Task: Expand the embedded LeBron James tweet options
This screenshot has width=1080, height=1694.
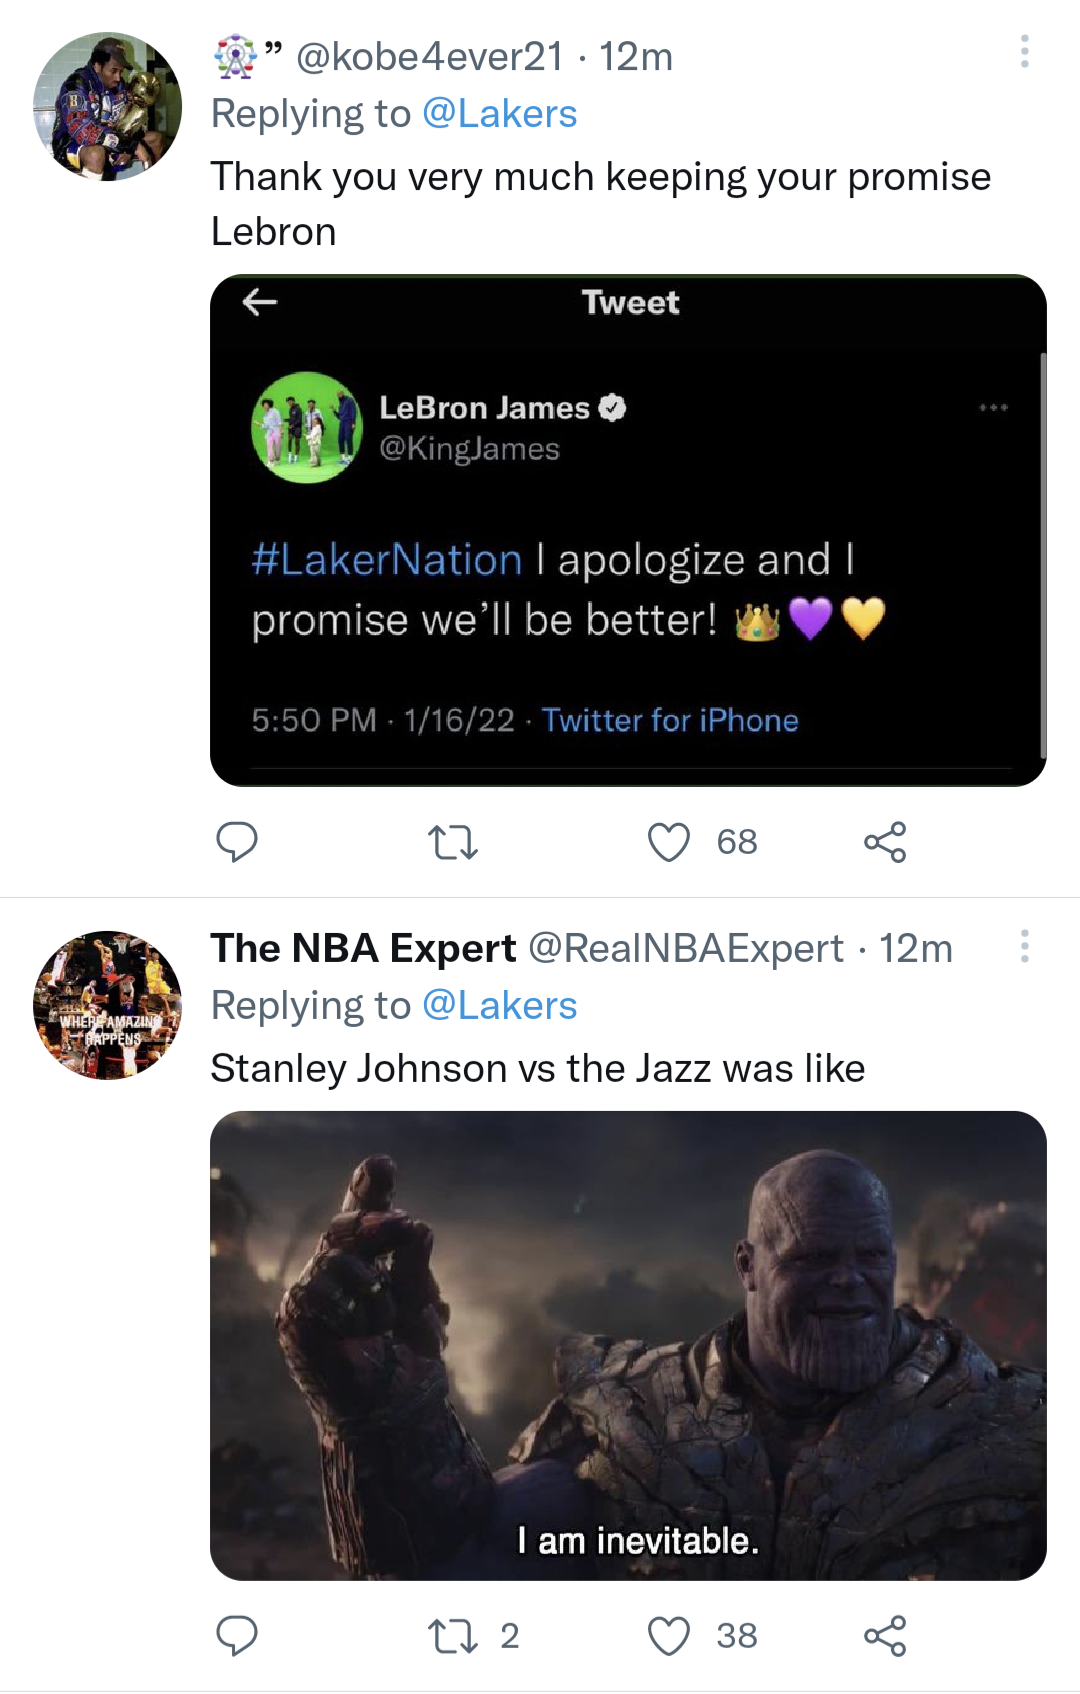Action: (x=993, y=406)
